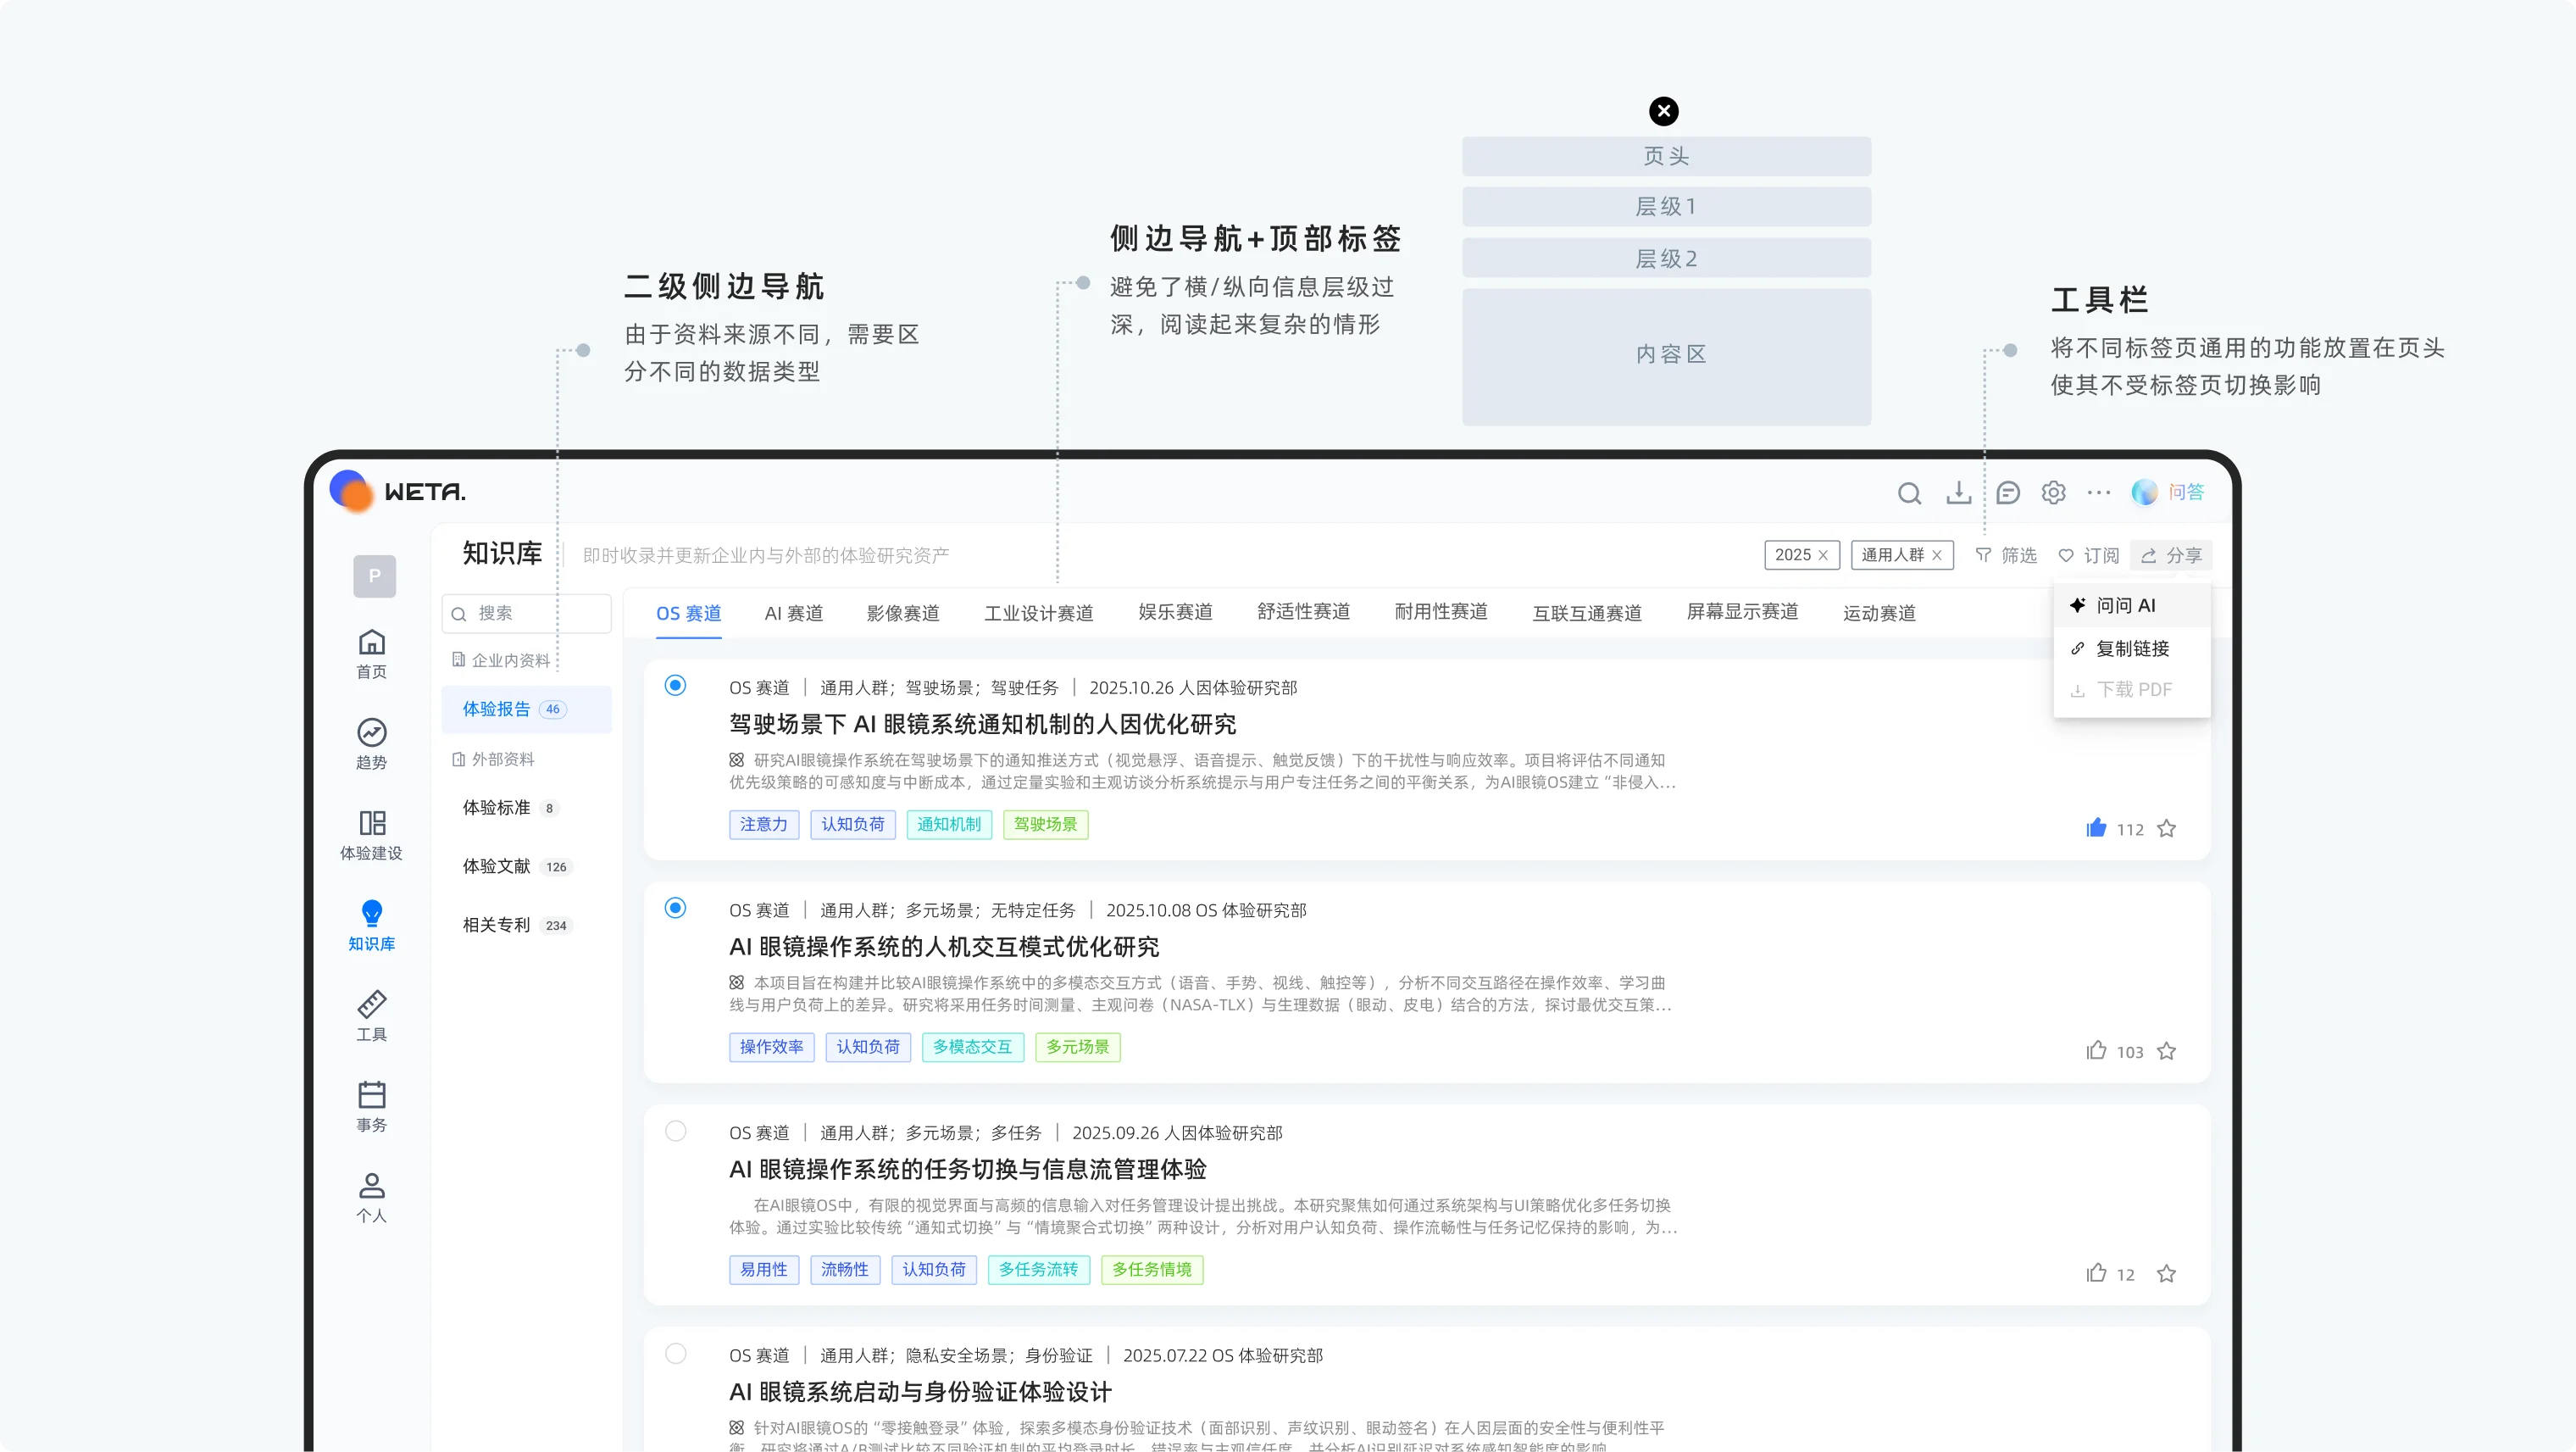The image size is (2576, 1452).
Task: Click the P avatar square in sidebar
Action: click(374, 576)
